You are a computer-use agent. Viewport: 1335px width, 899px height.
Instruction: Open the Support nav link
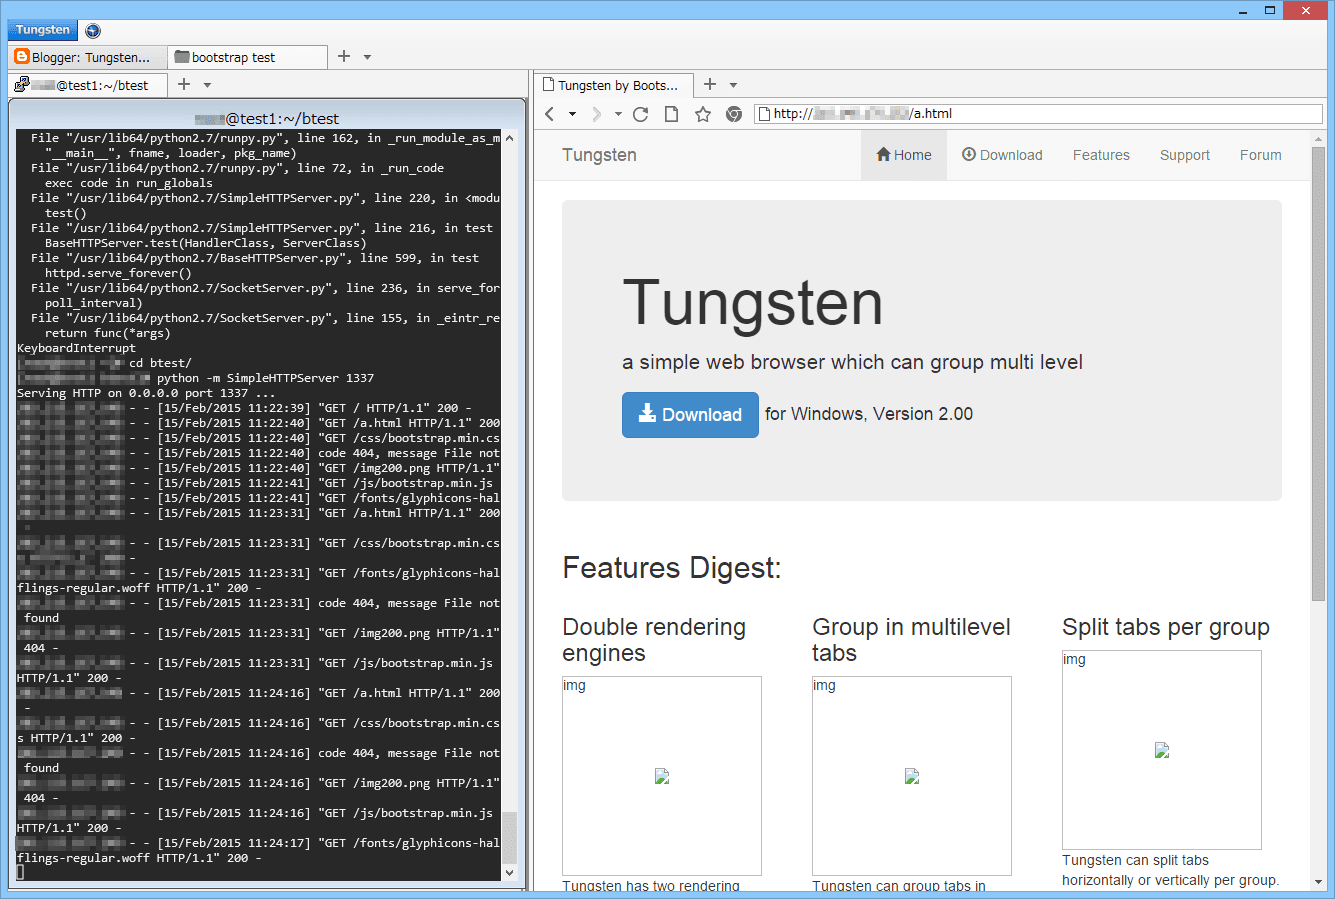(1185, 155)
